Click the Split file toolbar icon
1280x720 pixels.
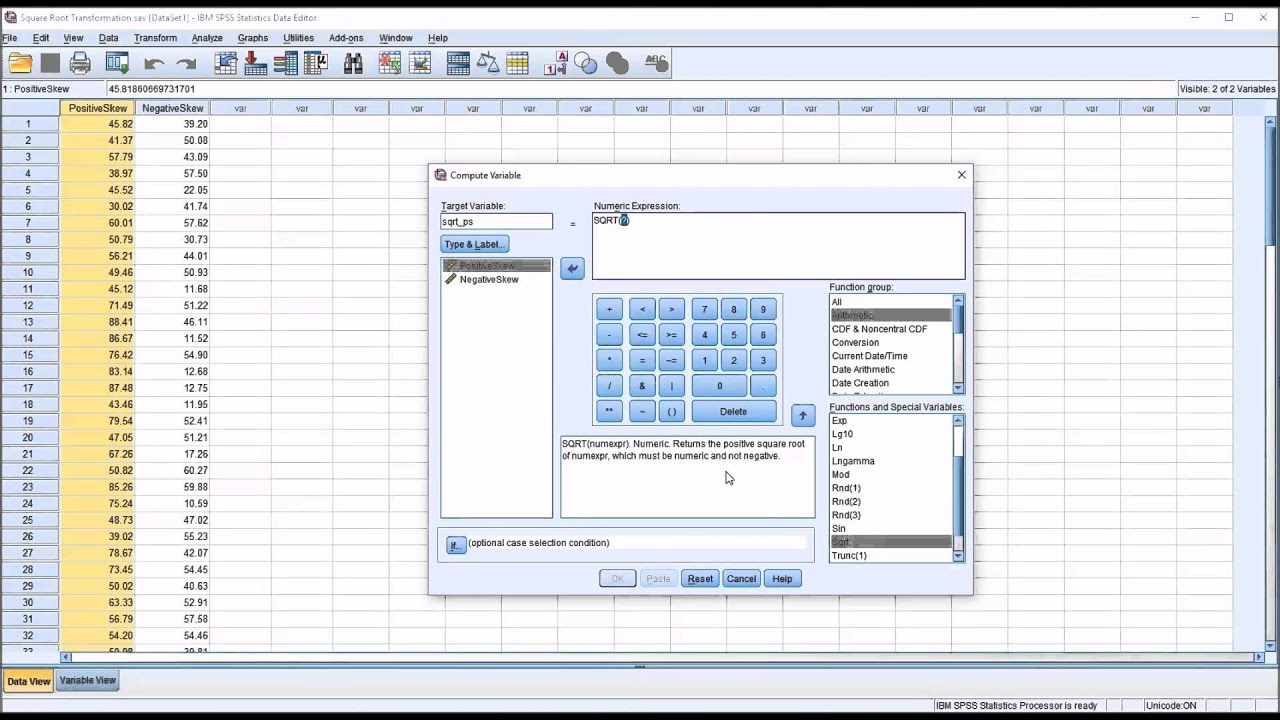458,63
